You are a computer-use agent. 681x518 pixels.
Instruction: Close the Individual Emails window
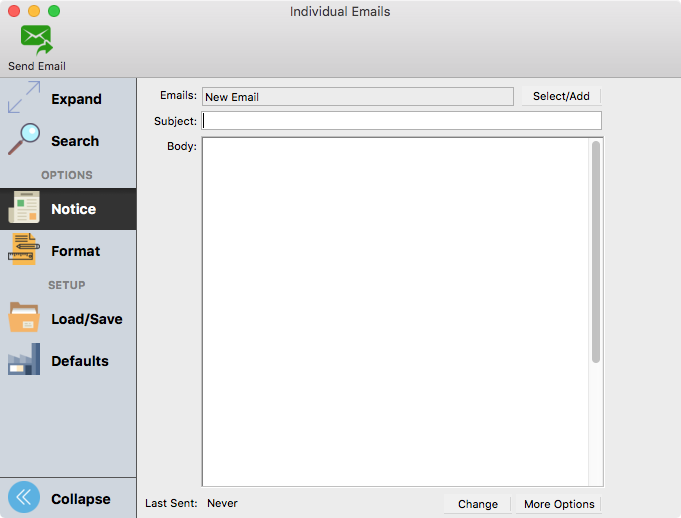14,11
